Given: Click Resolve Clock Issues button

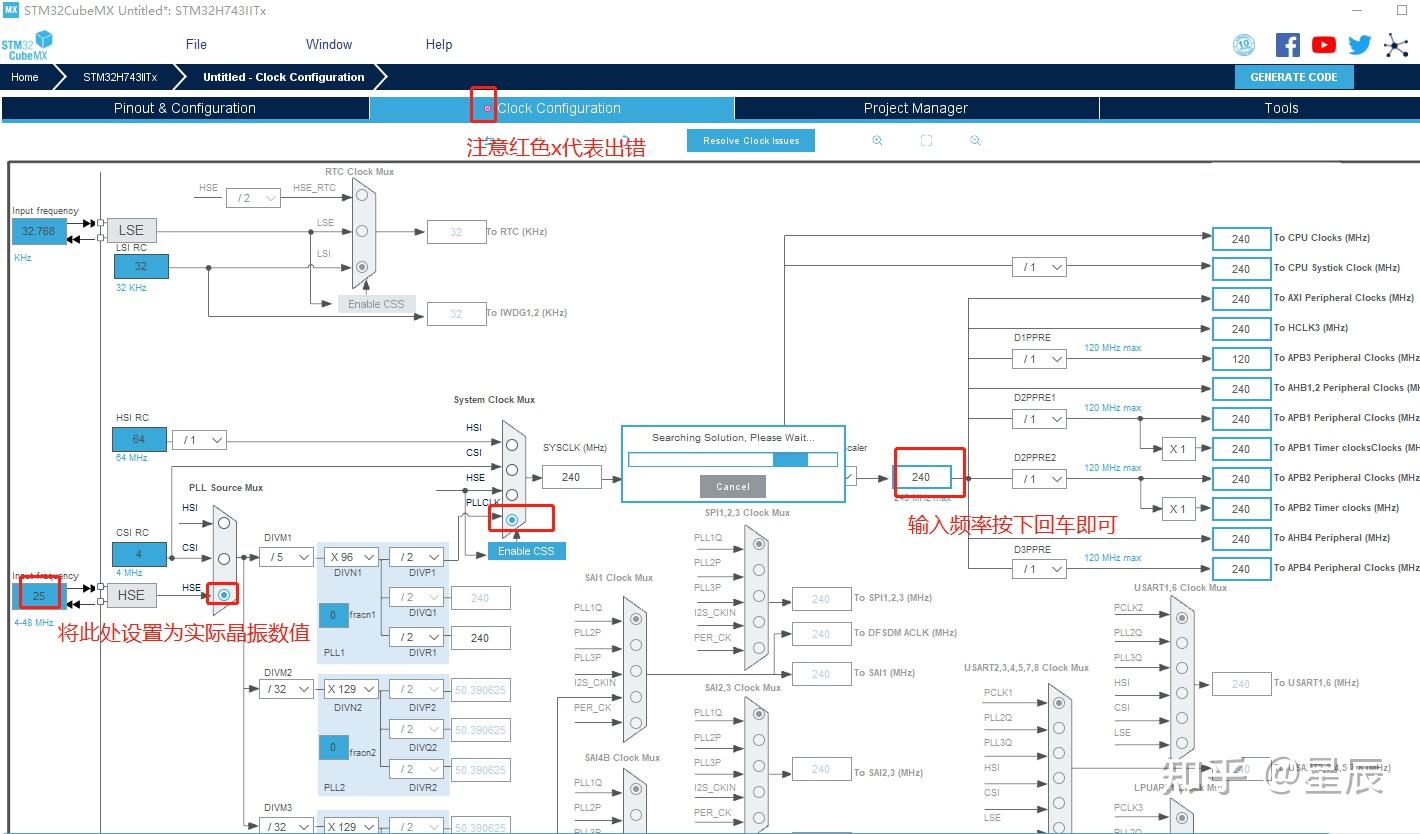Looking at the screenshot, I should pos(751,141).
